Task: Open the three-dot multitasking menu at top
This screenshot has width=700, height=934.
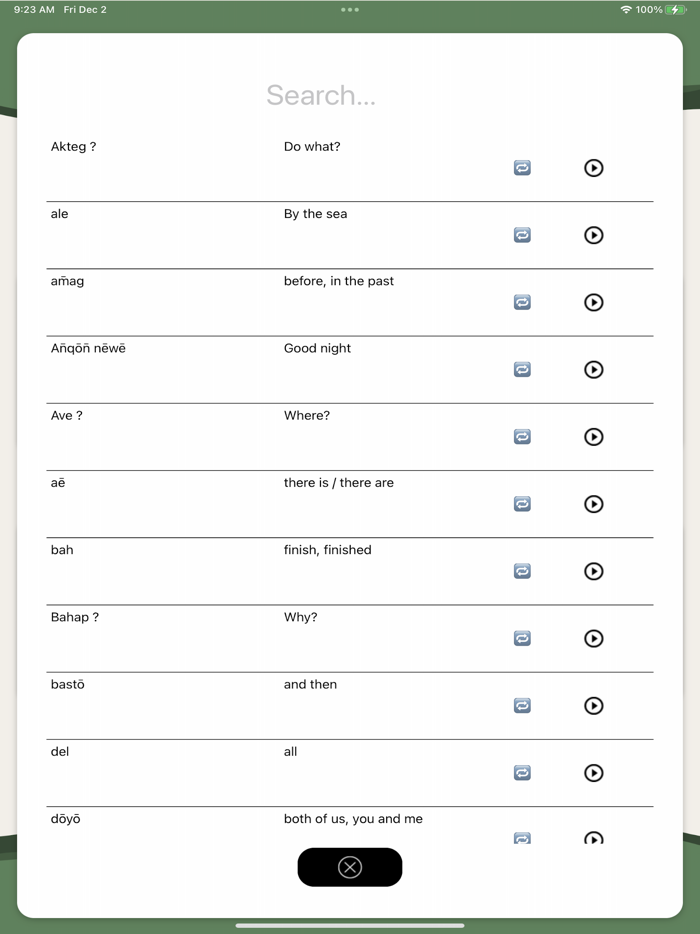Action: (x=350, y=10)
